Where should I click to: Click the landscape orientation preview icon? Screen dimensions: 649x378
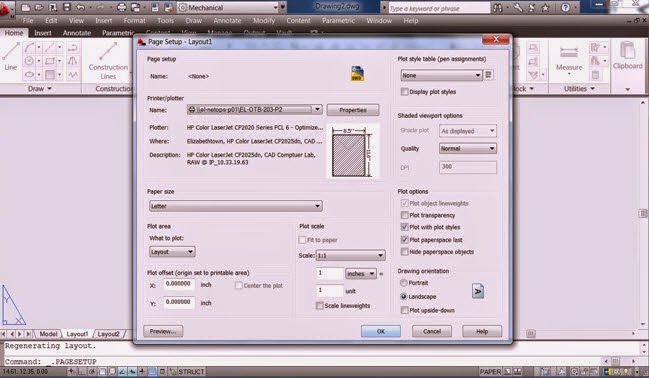point(478,291)
